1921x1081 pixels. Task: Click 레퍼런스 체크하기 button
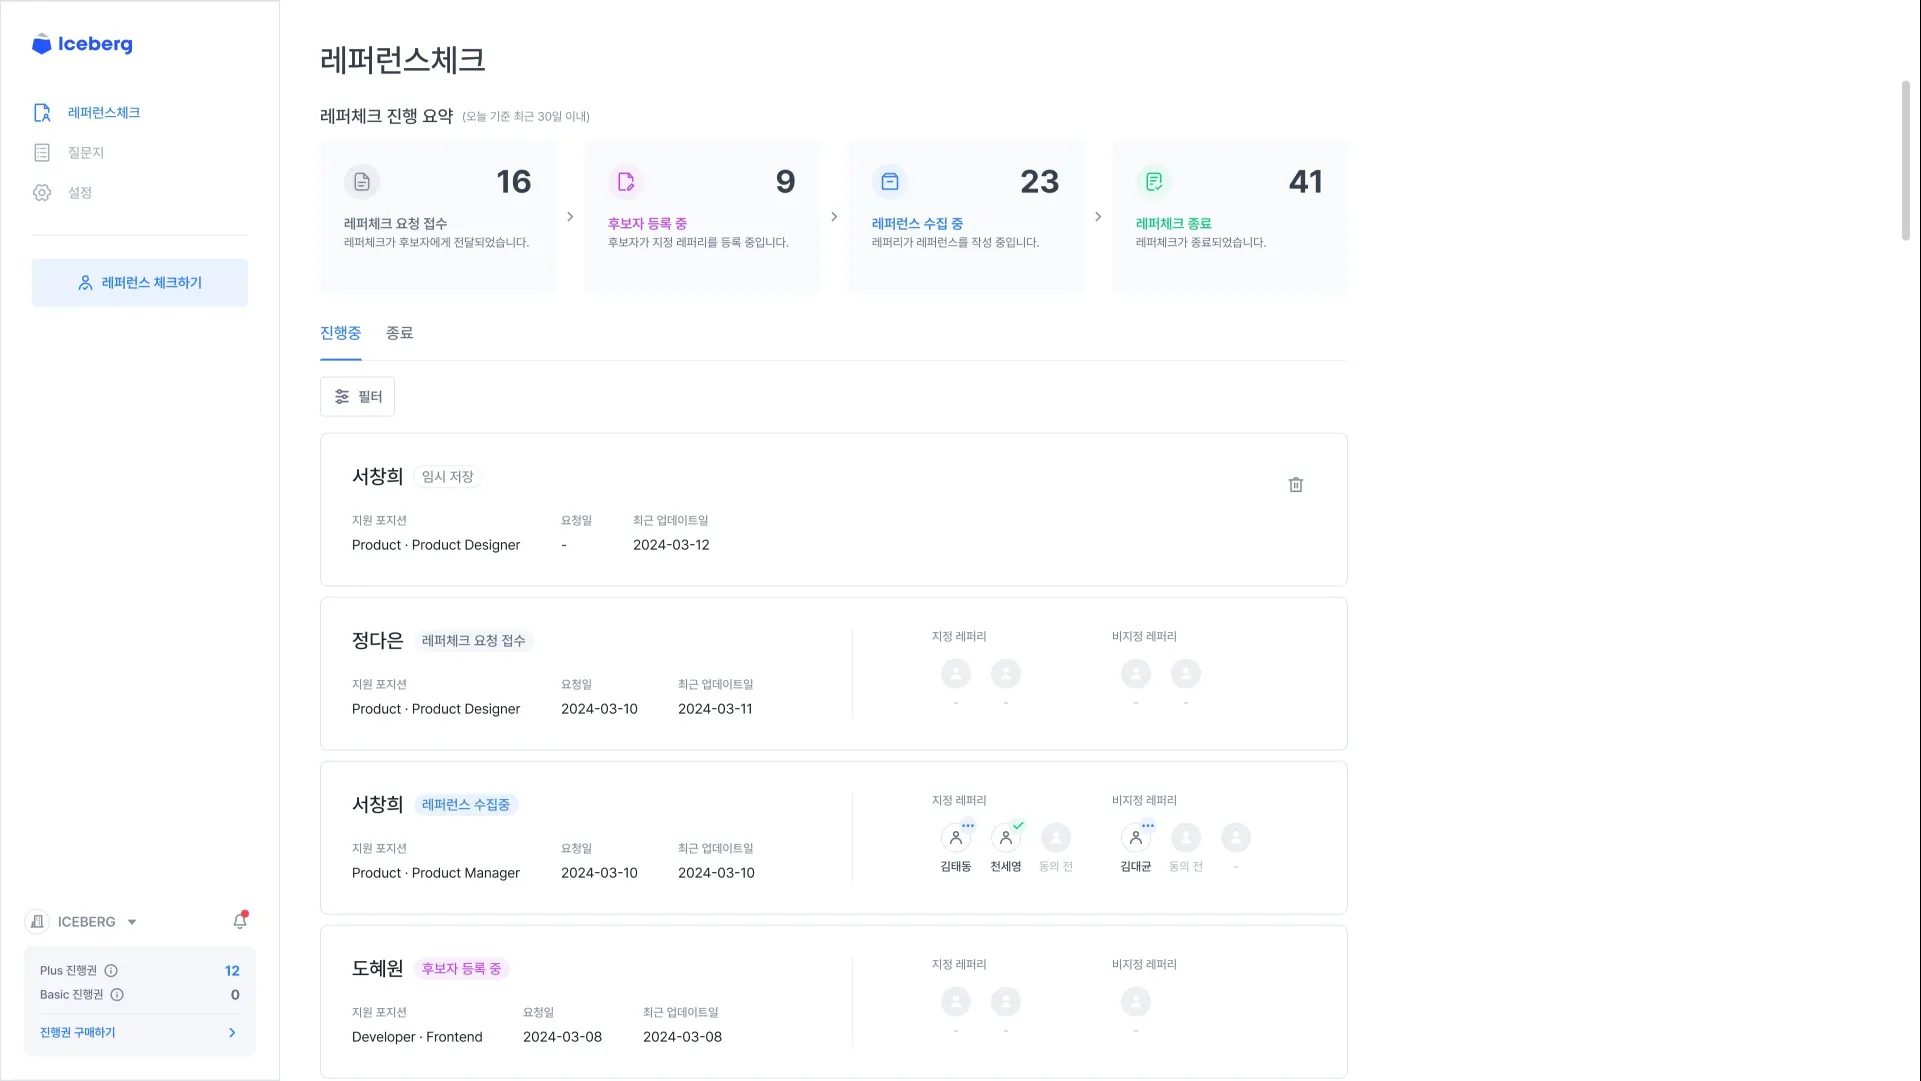pos(140,283)
